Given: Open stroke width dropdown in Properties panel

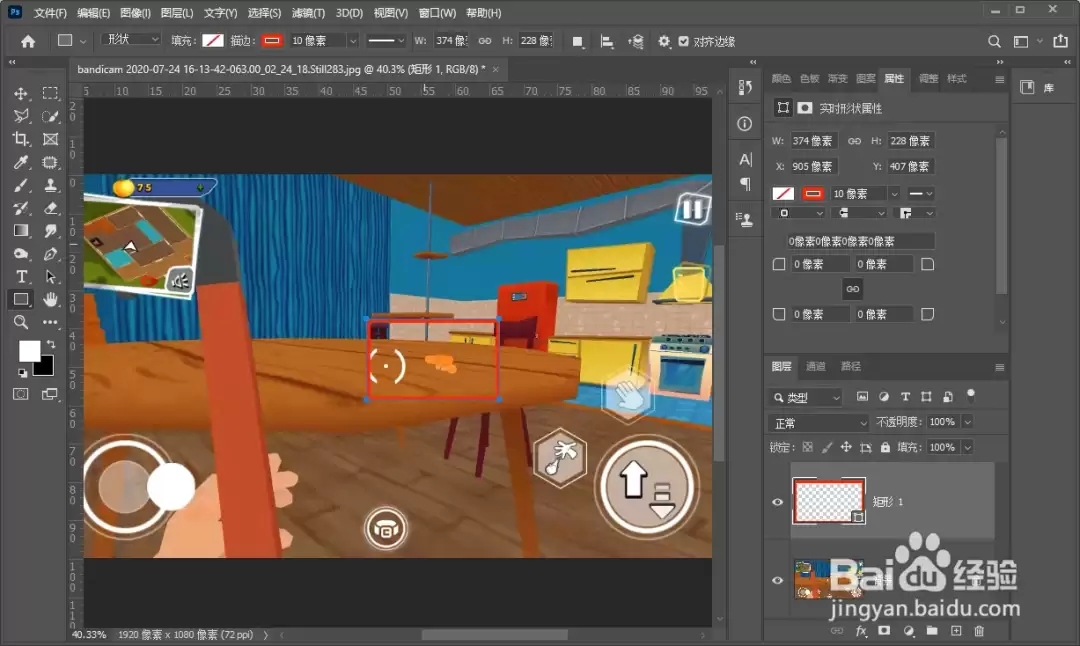Looking at the screenshot, I should (x=894, y=194).
